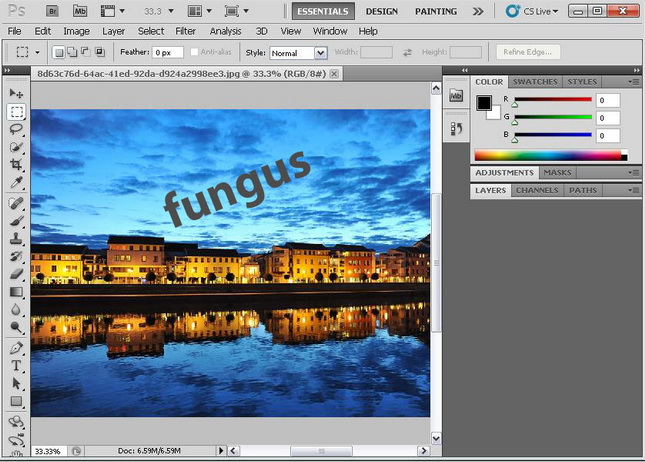Viewport: 645px width, 462px height.
Task: Select the Spot Healing Brush tool
Action: pos(16,203)
